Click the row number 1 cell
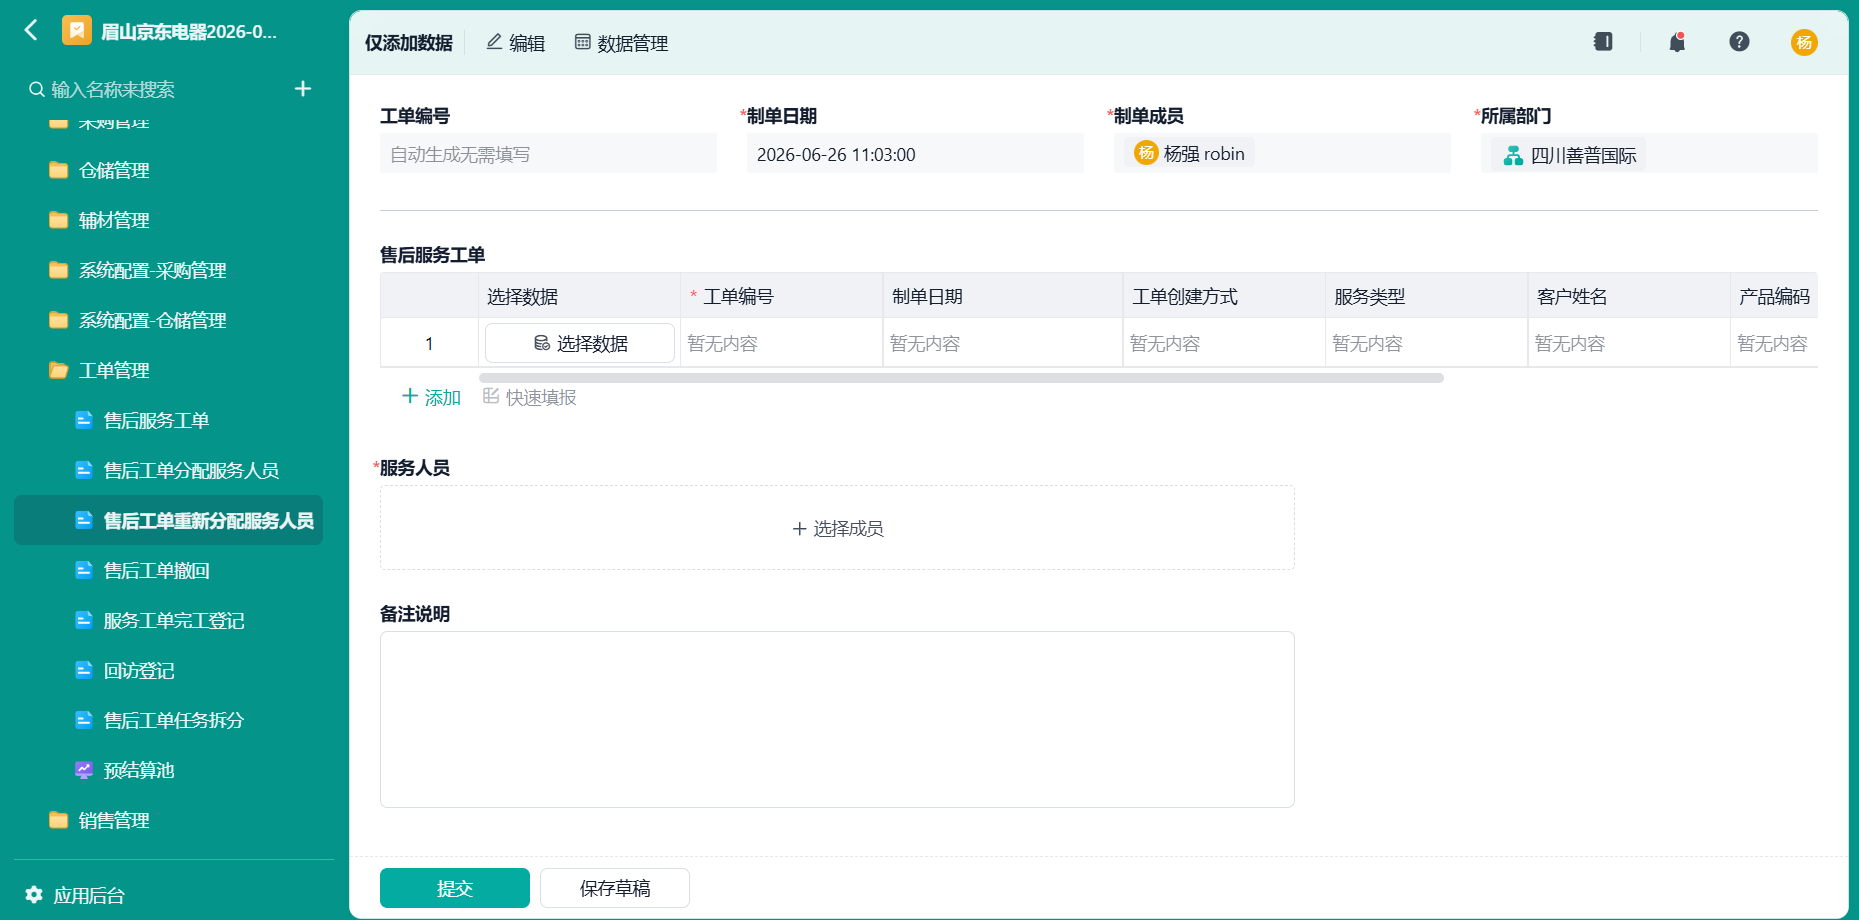 pos(429,343)
